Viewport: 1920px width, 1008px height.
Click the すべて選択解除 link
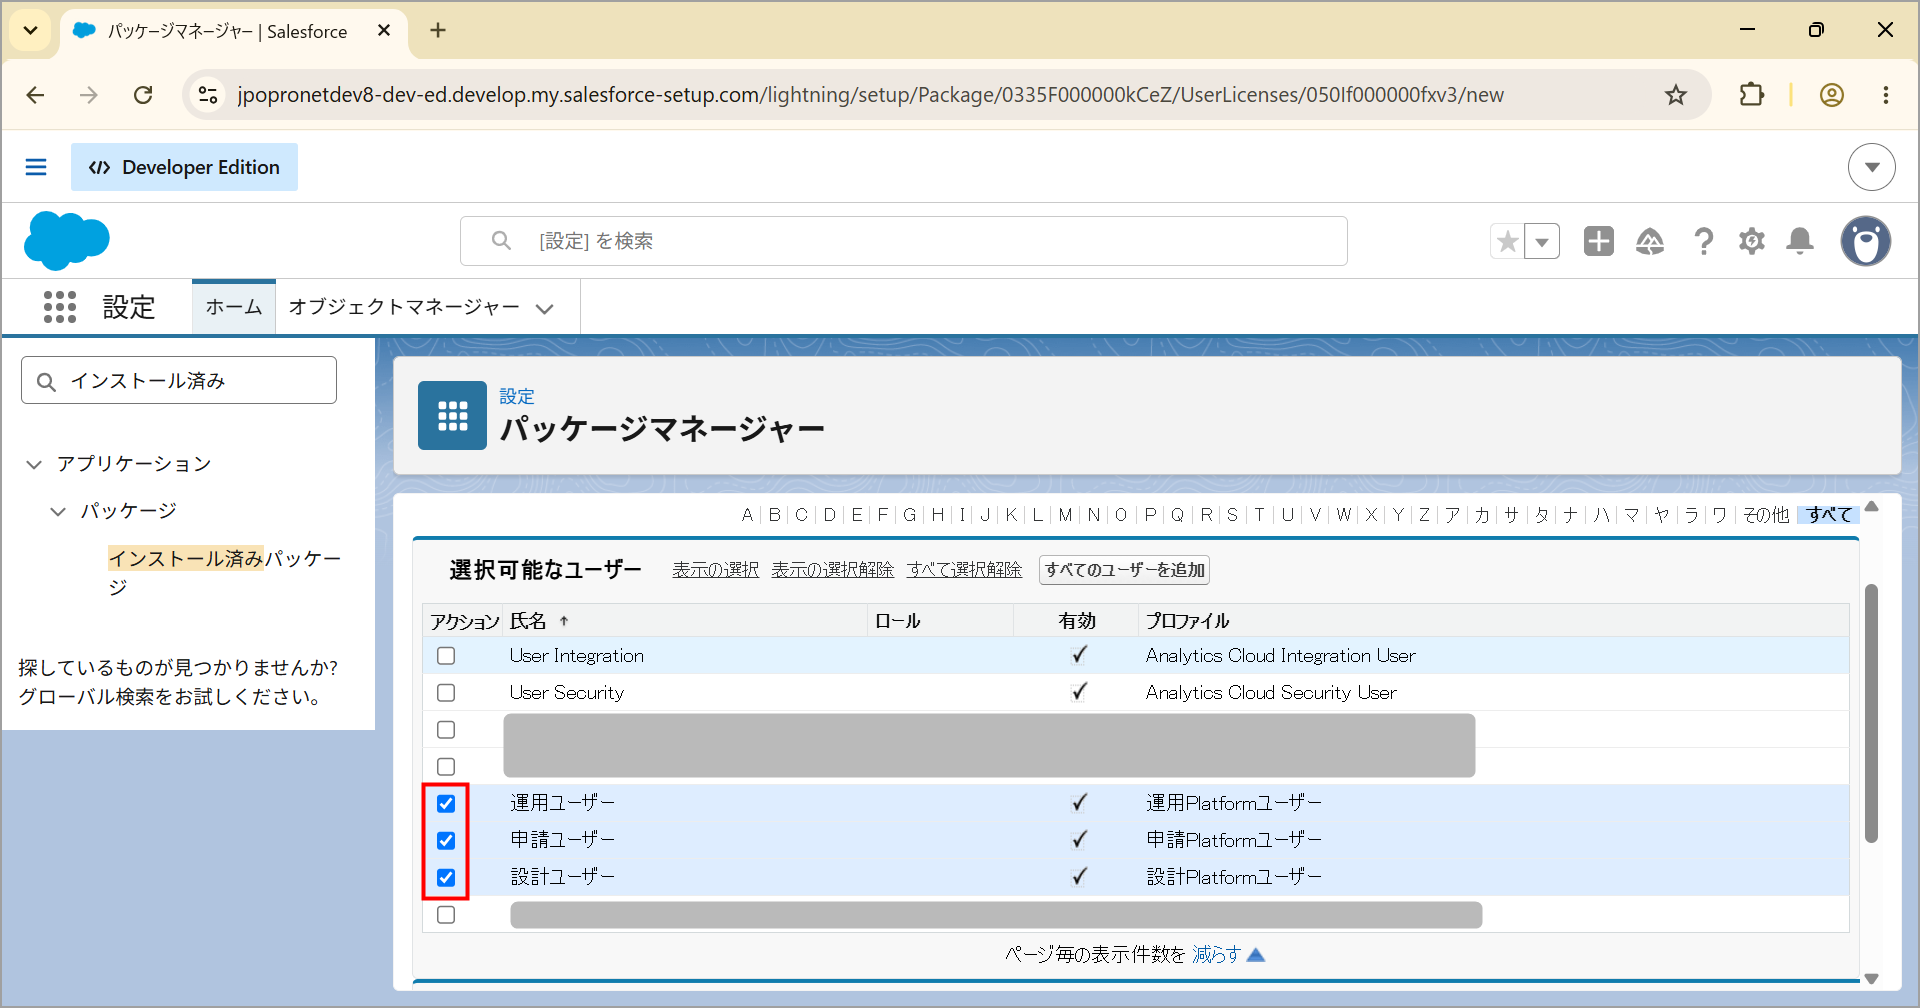tap(964, 570)
